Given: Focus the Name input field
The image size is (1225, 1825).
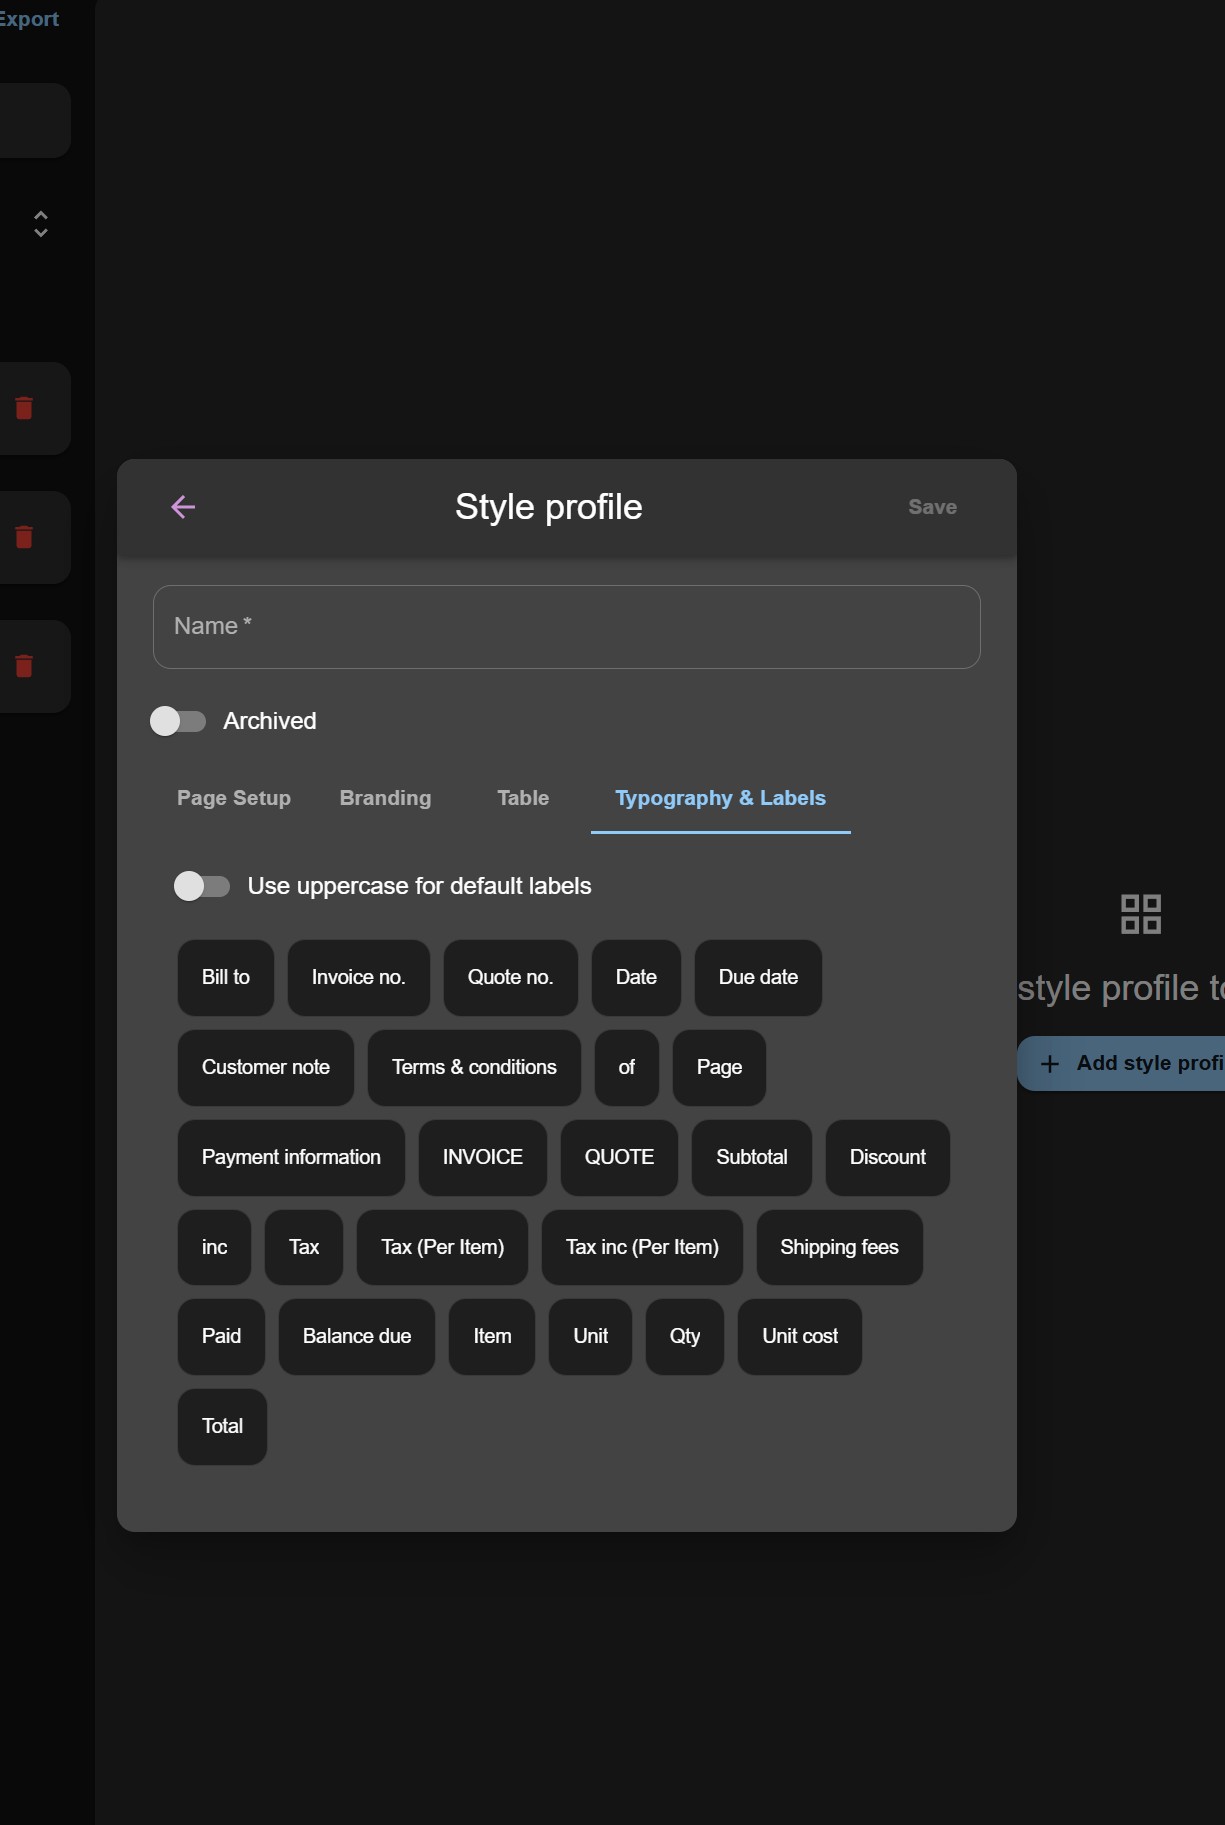Looking at the screenshot, I should tap(566, 627).
